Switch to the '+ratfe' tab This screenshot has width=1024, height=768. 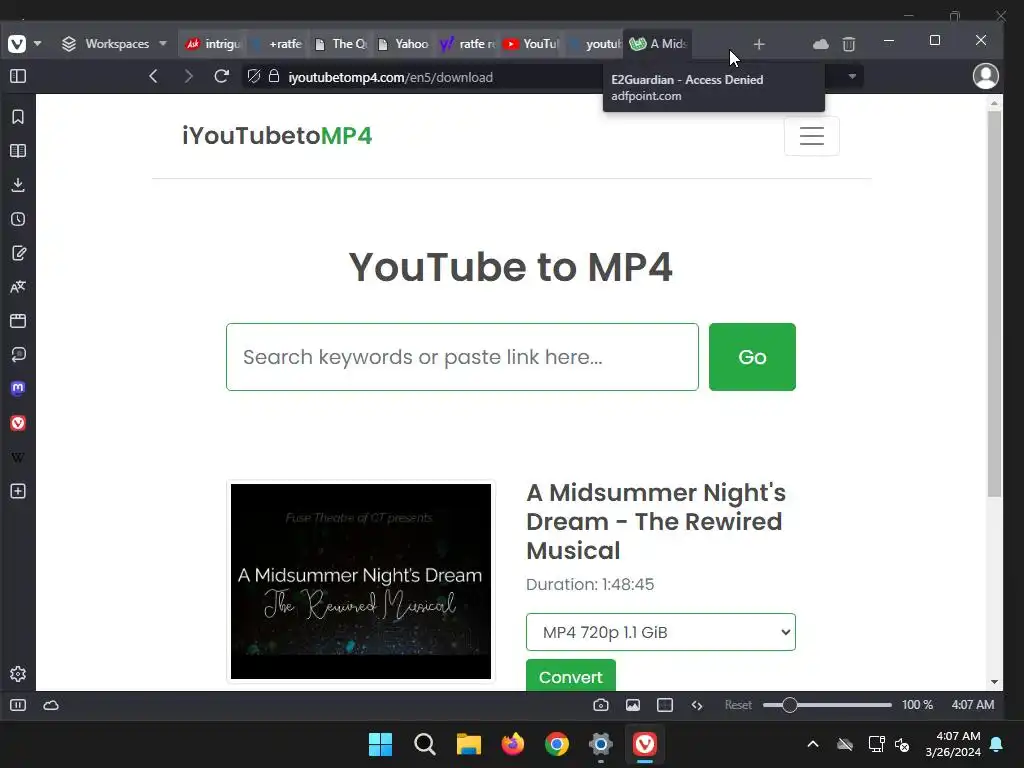(279, 44)
